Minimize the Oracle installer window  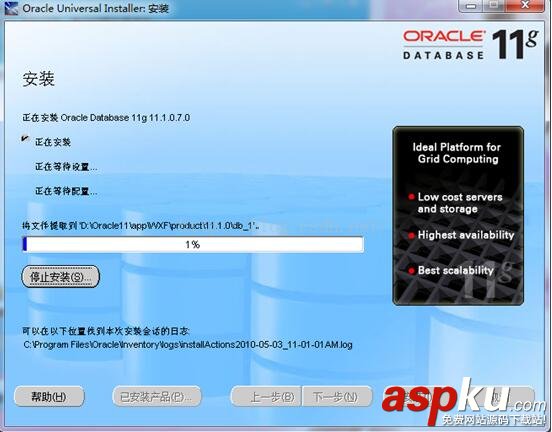point(472,6)
